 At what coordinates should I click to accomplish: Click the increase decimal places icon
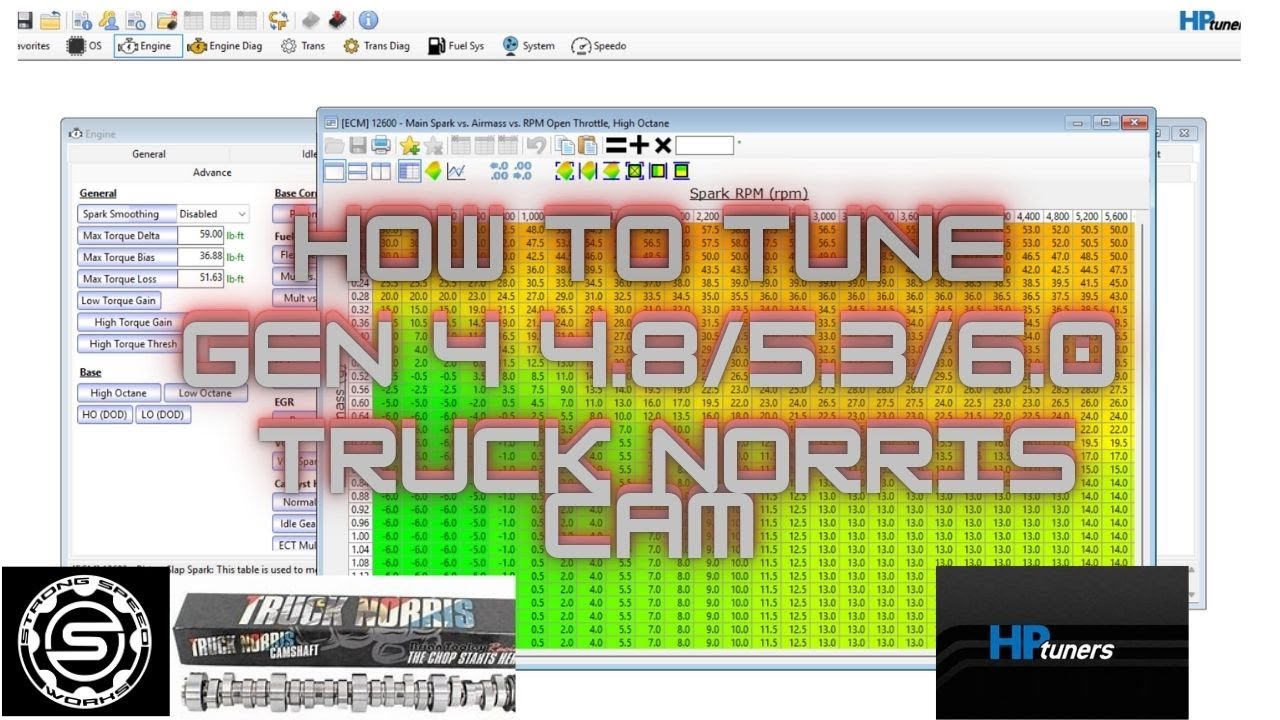click(x=522, y=171)
